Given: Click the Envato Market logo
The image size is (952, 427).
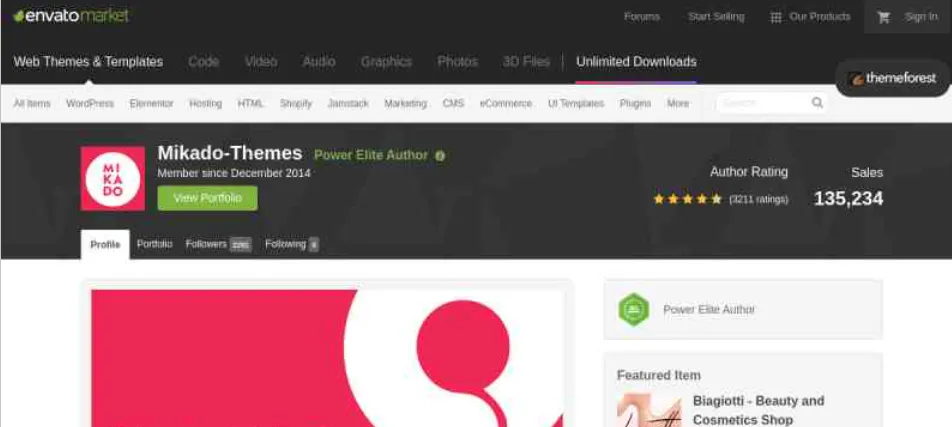Looking at the screenshot, I should click(71, 16).
